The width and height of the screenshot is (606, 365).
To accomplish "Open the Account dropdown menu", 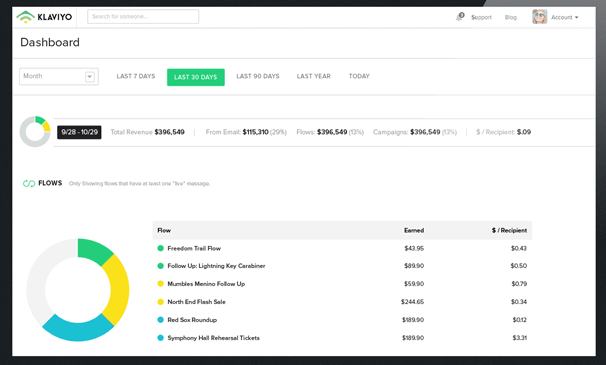I will [x=565, y=17].
